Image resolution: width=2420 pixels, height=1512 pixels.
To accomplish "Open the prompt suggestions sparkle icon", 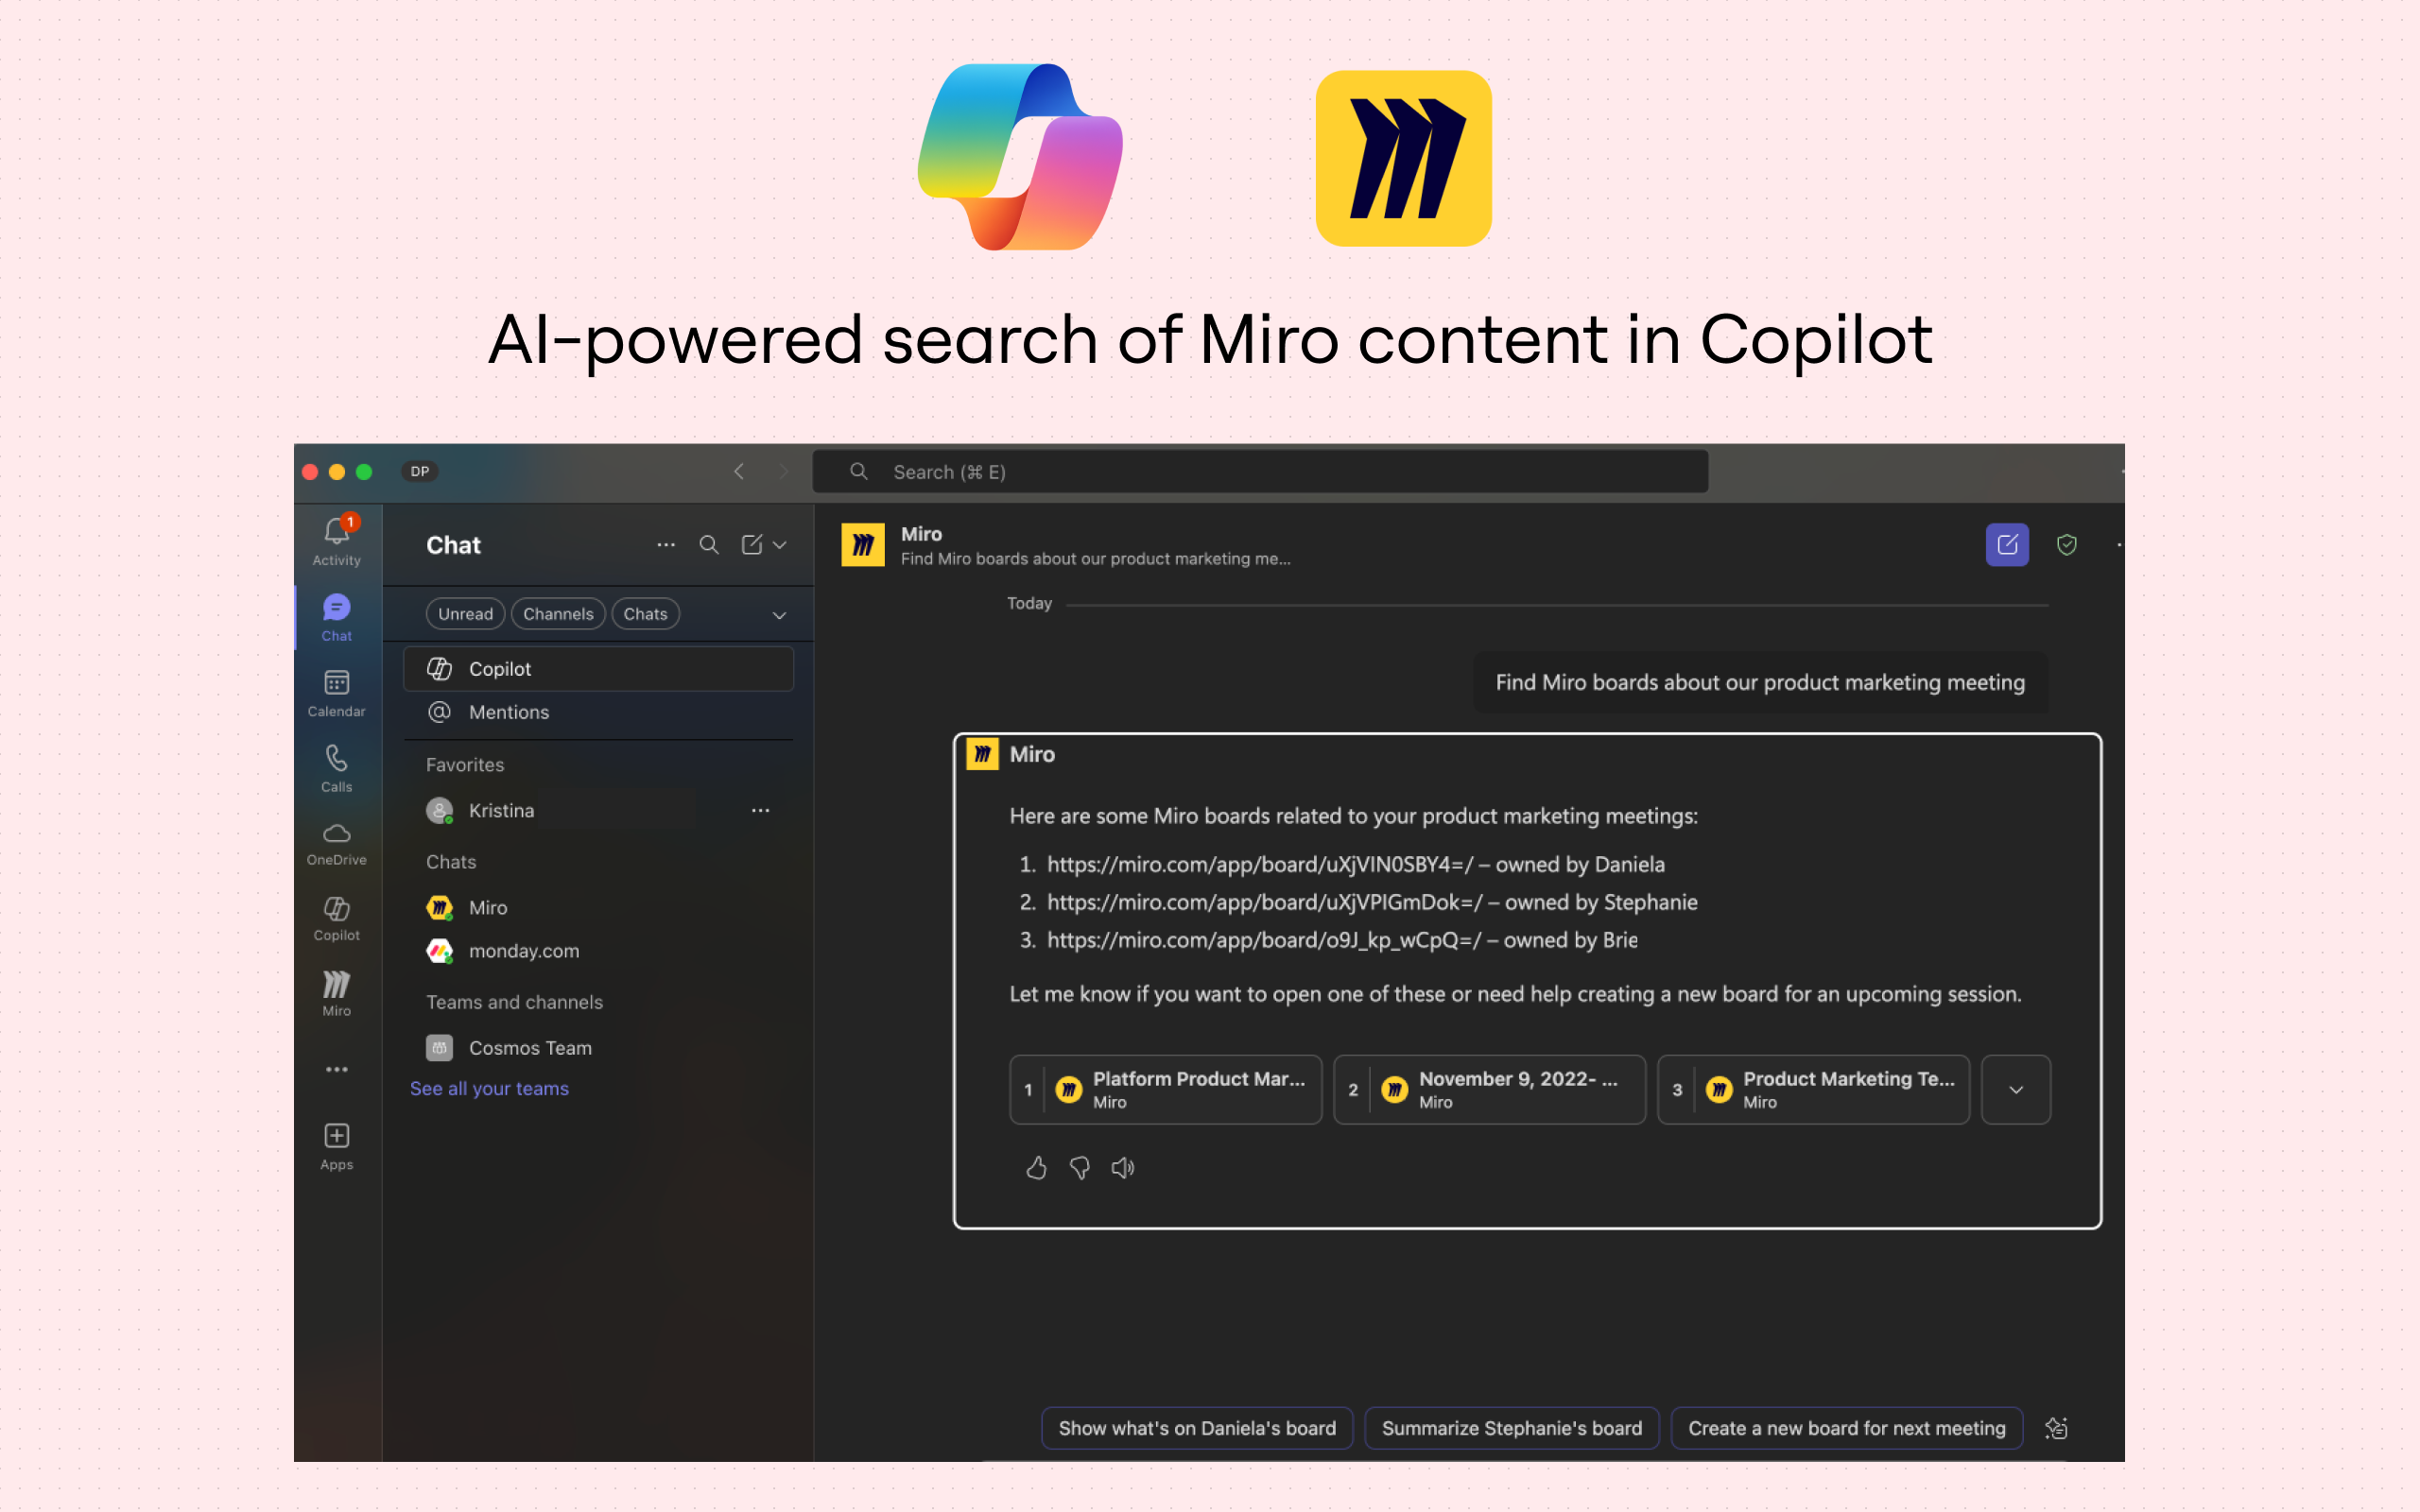I will pyautogui.click(x=2056, y=1428).
